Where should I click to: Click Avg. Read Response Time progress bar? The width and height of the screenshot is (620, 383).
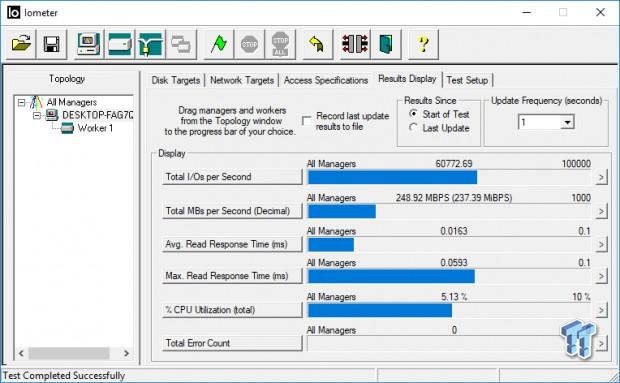pos(449,245)
